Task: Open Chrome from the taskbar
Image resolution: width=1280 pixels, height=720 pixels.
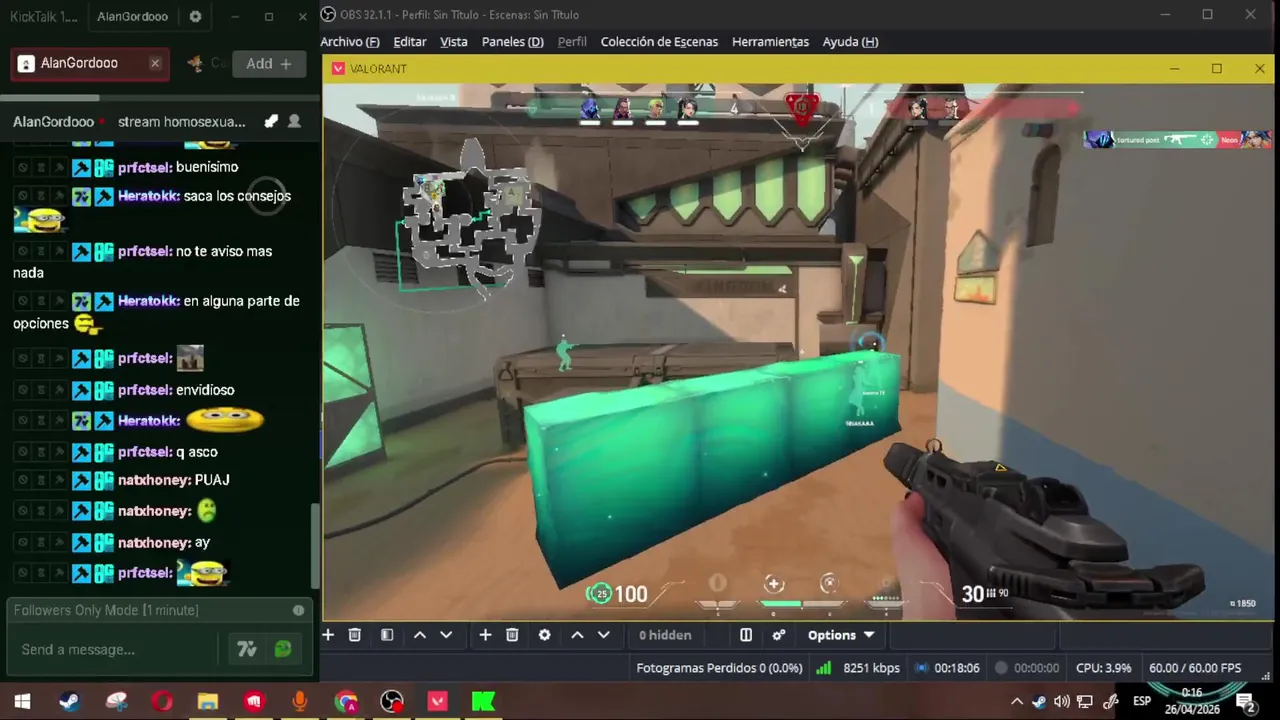Action: [346, 702]
